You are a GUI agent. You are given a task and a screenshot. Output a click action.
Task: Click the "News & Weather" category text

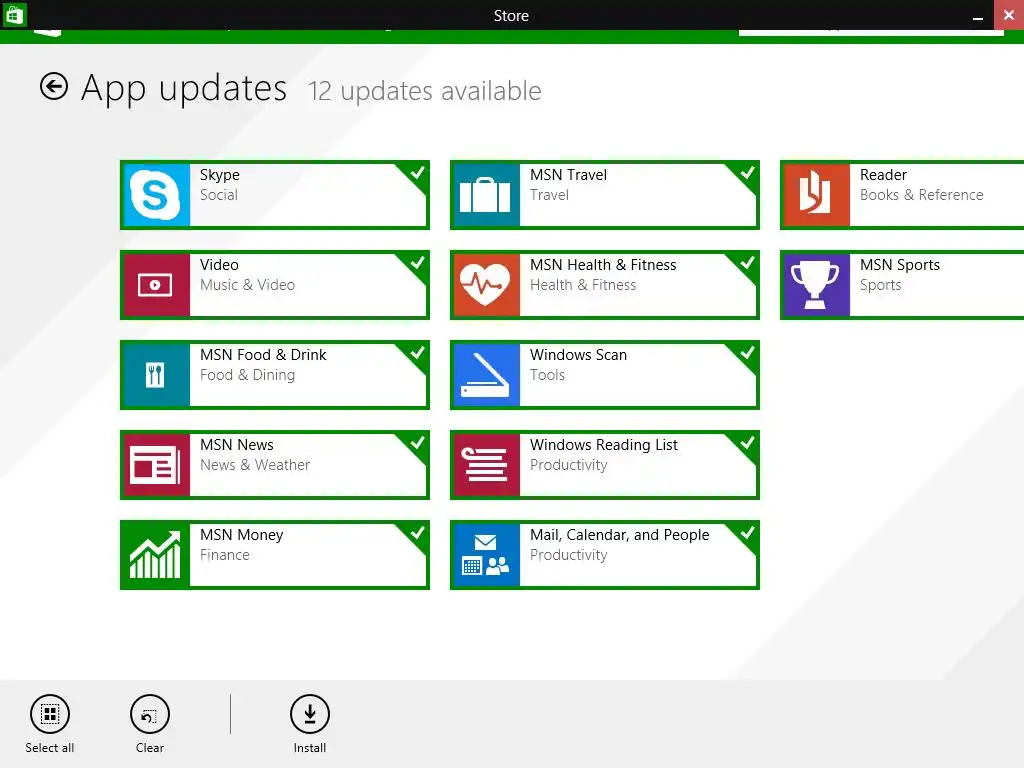[x=255, y=465]
